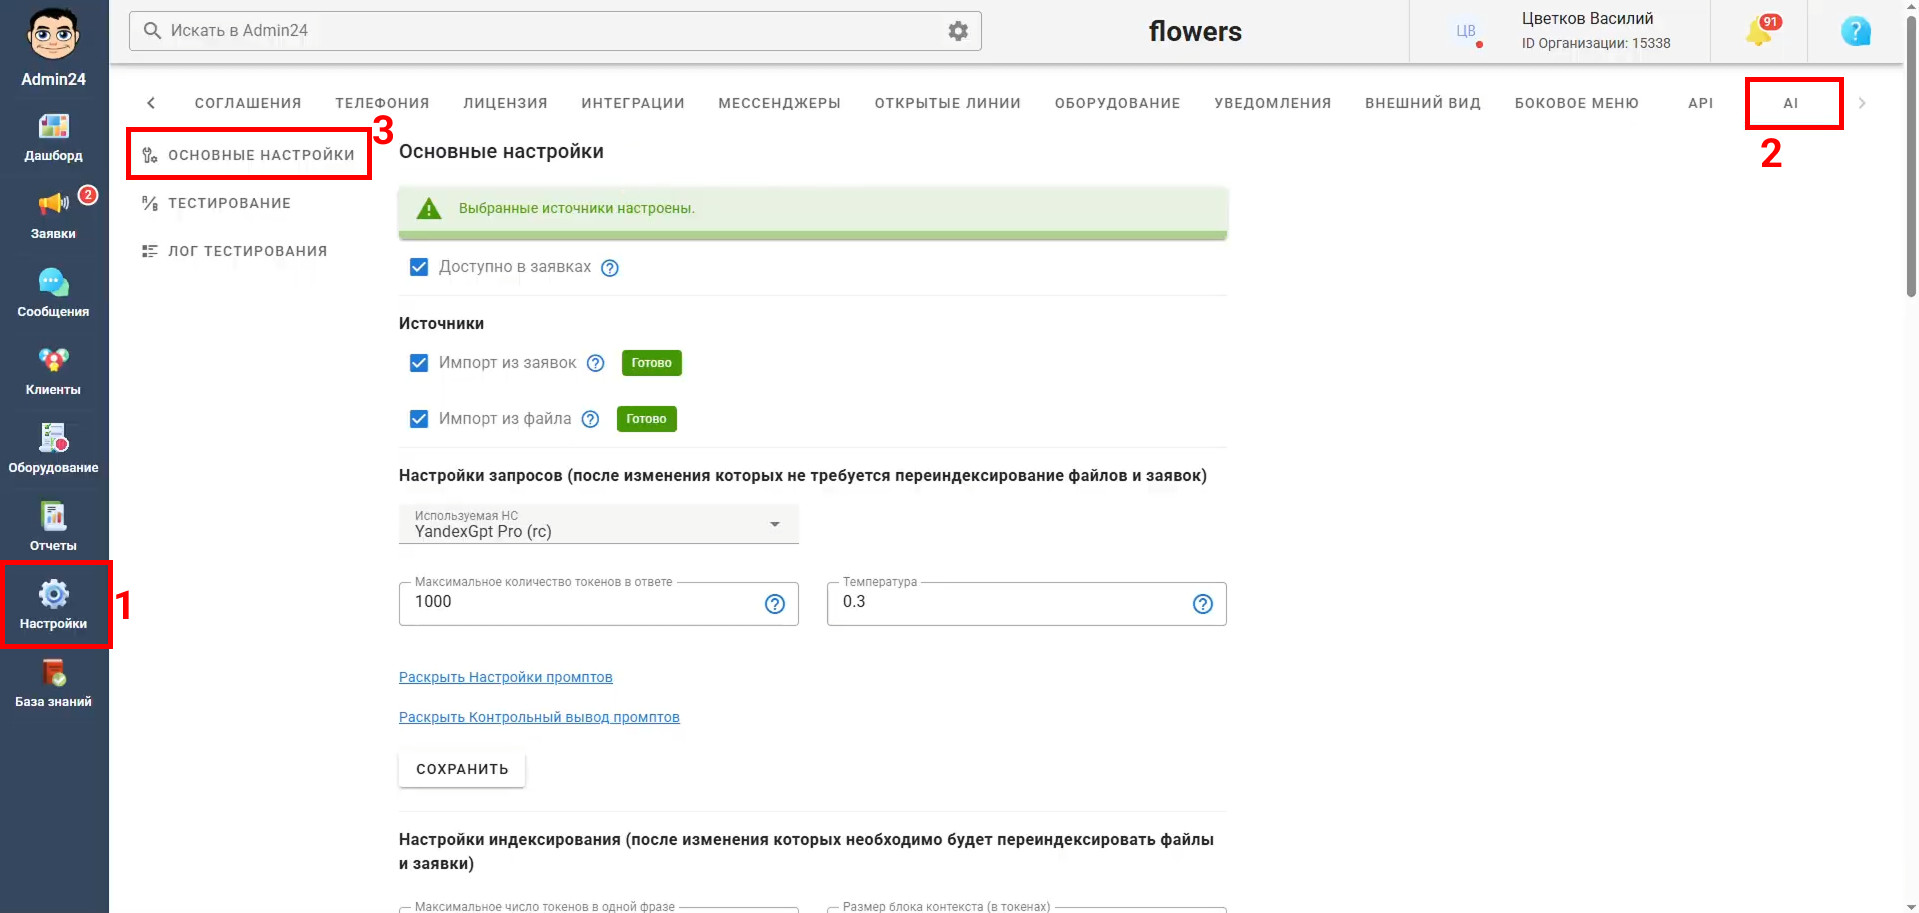Show help for Импорт из заявок

pyautogui.click(x=596, y=363)
